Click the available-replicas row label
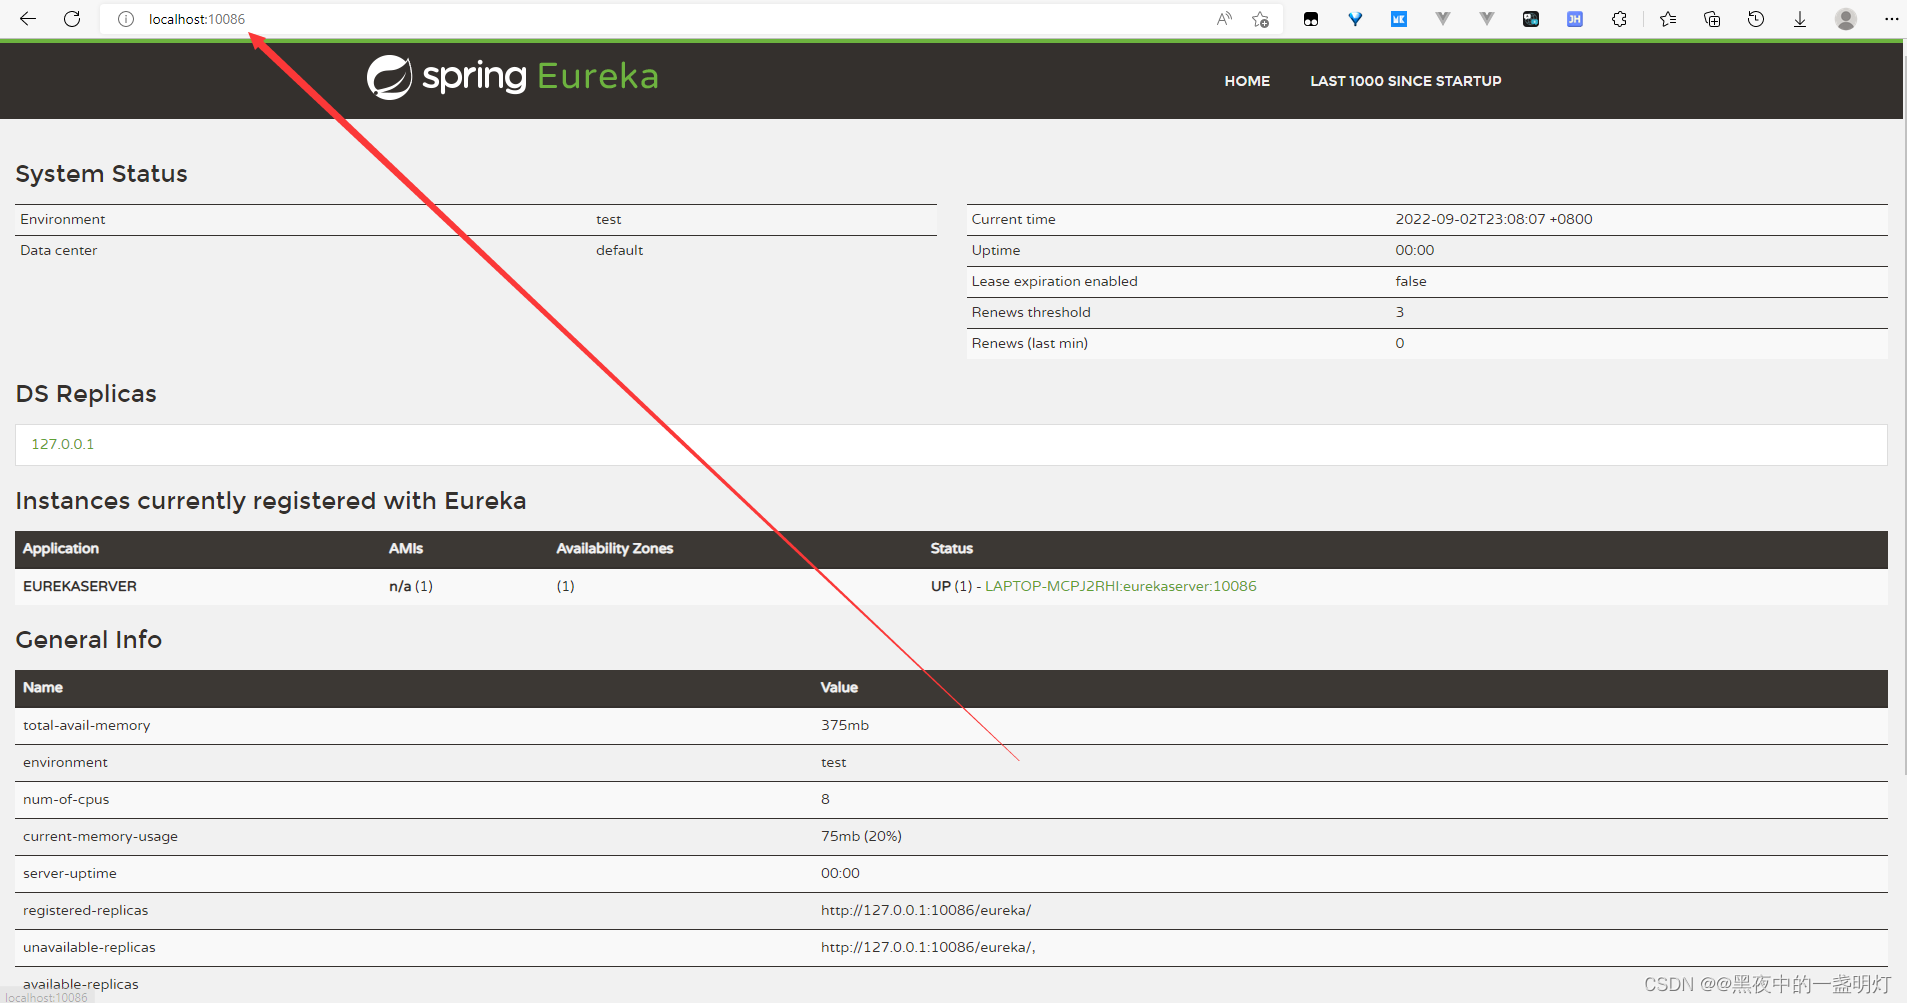 [x=81, y=984]
